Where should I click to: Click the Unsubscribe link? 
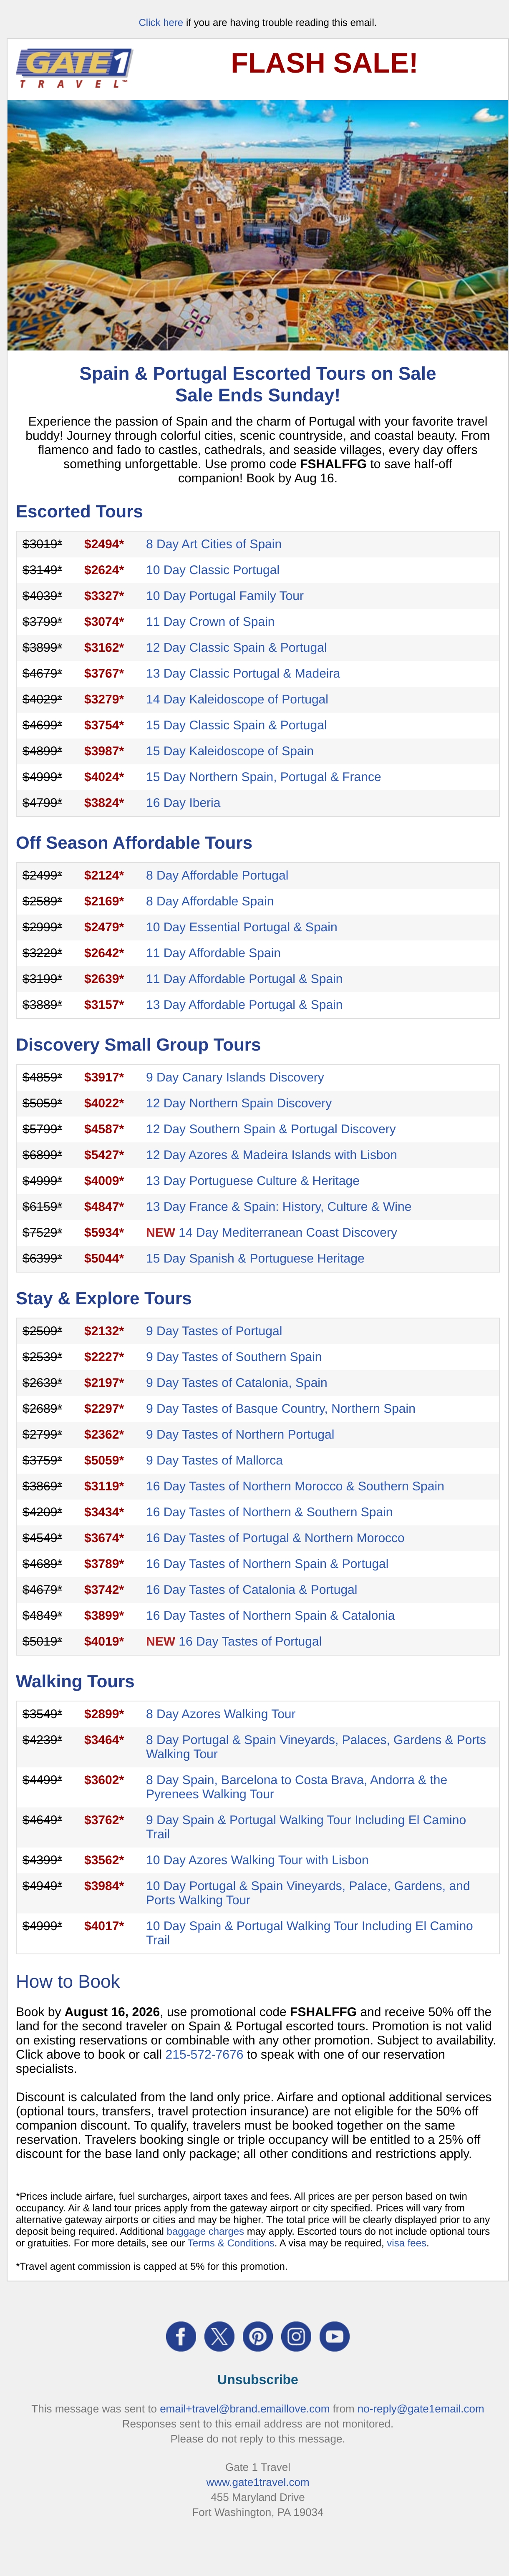[x=258, y=2379]
